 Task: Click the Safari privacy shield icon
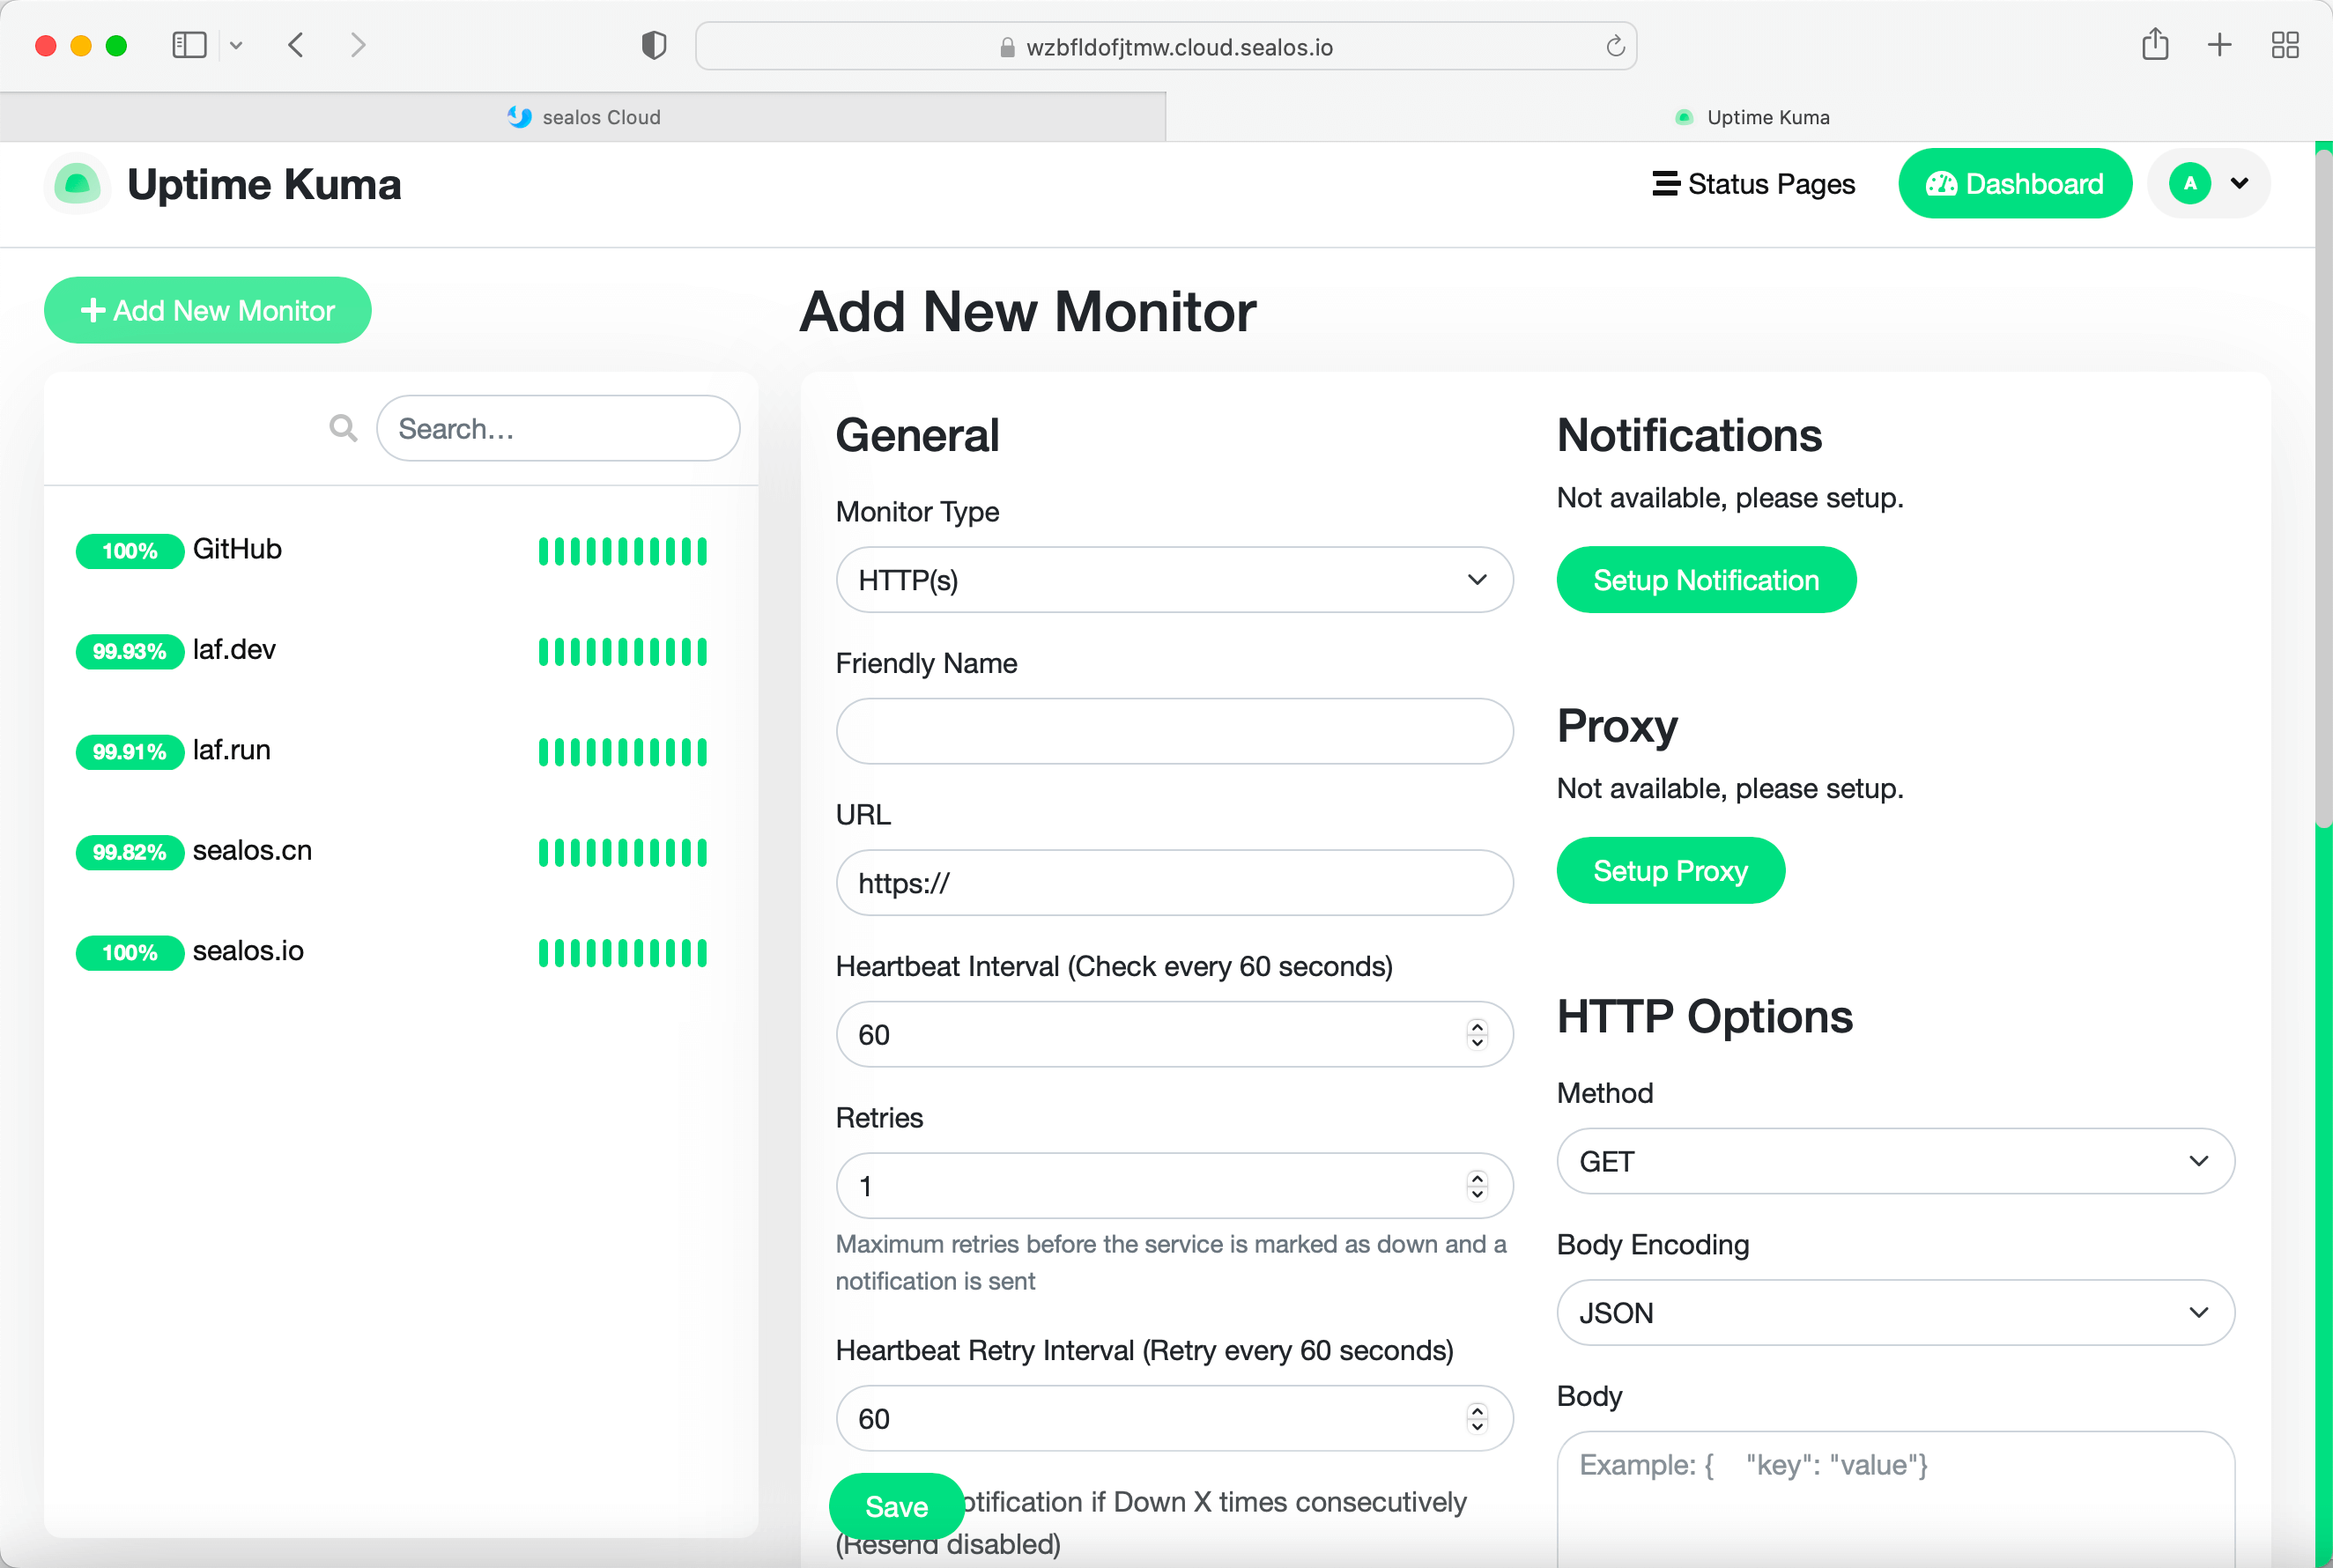(653, 46)
